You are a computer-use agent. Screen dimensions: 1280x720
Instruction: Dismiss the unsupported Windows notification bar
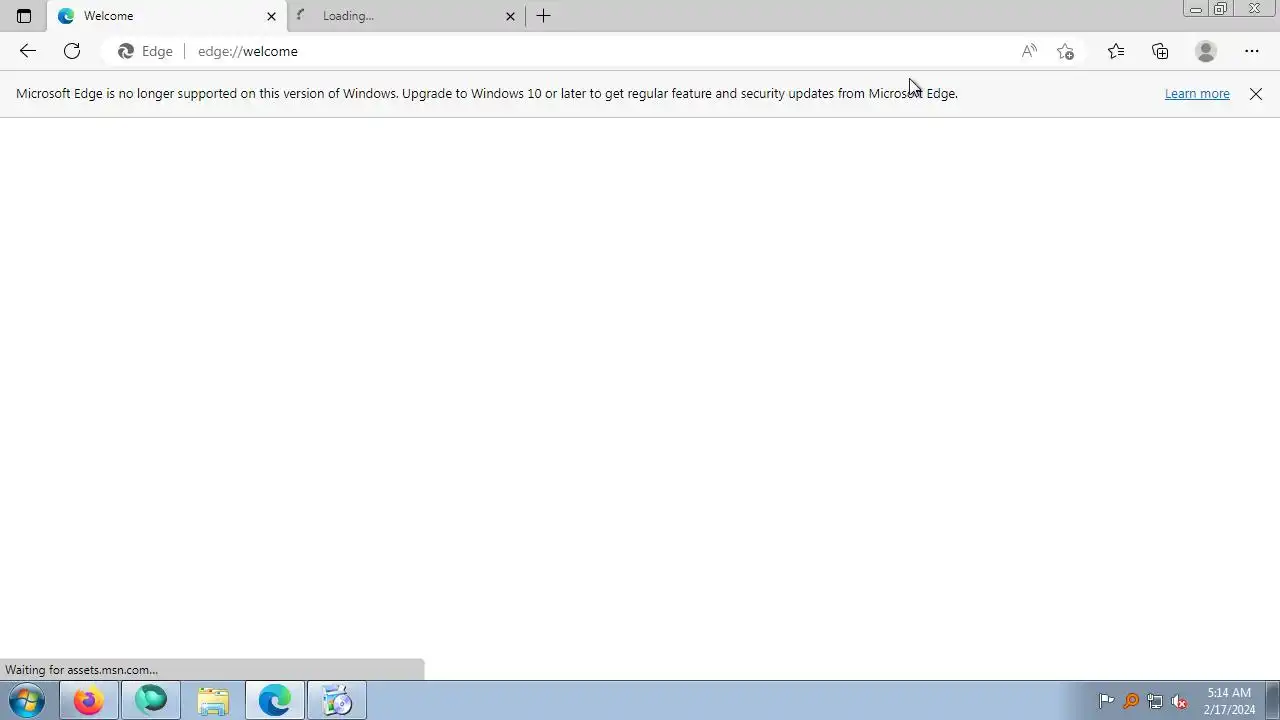(x=1256, y=94)
